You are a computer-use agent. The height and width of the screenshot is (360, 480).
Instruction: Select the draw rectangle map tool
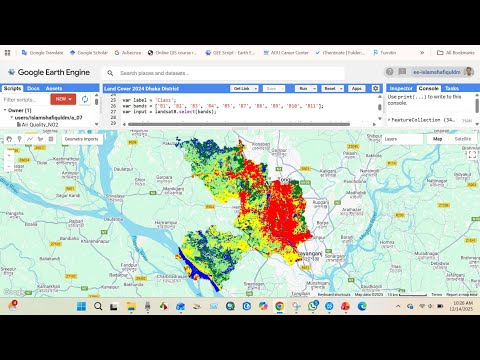point(51,139)
